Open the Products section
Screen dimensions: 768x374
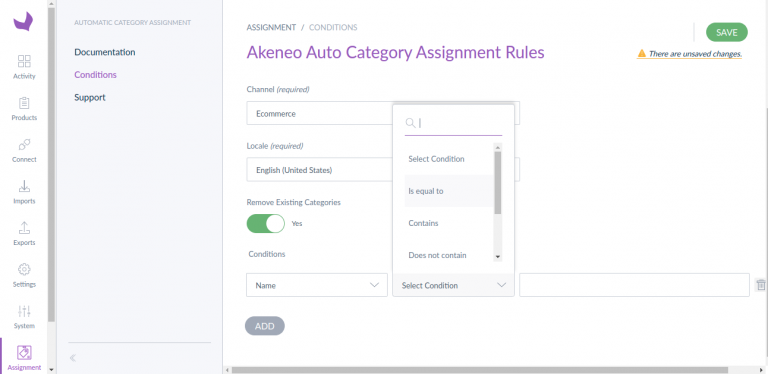(x=24, y=109)
